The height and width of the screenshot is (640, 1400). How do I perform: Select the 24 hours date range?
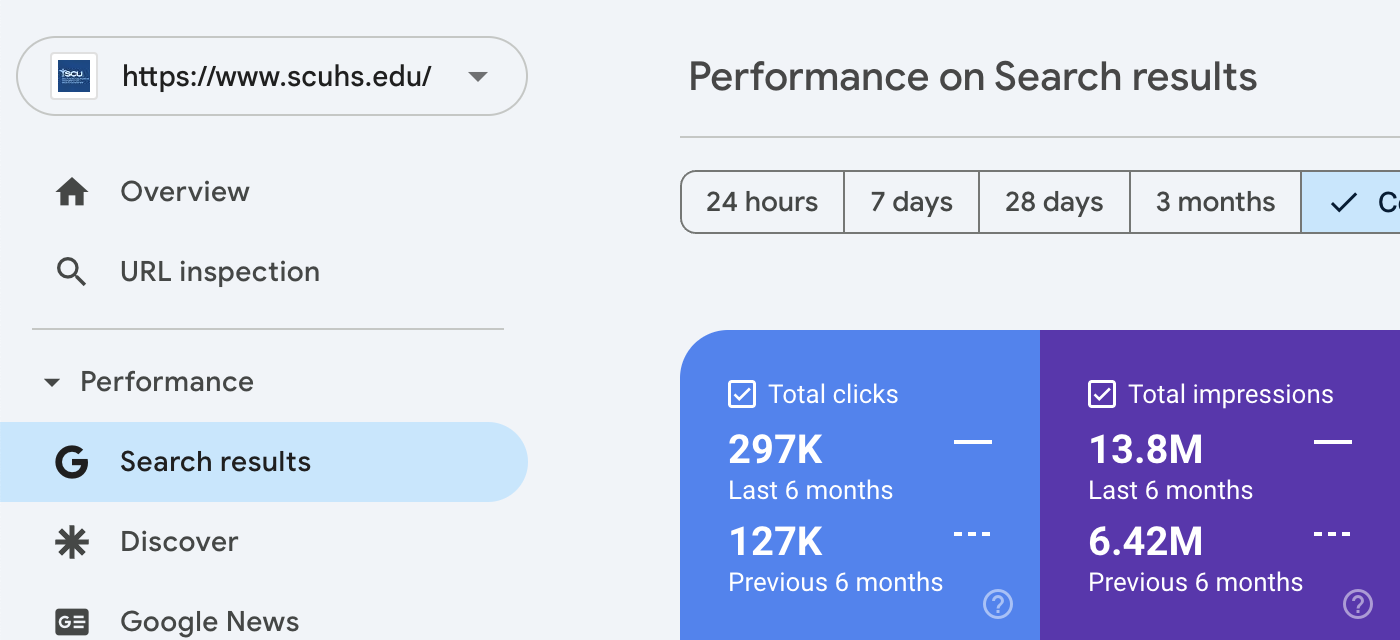click(762, 202)
